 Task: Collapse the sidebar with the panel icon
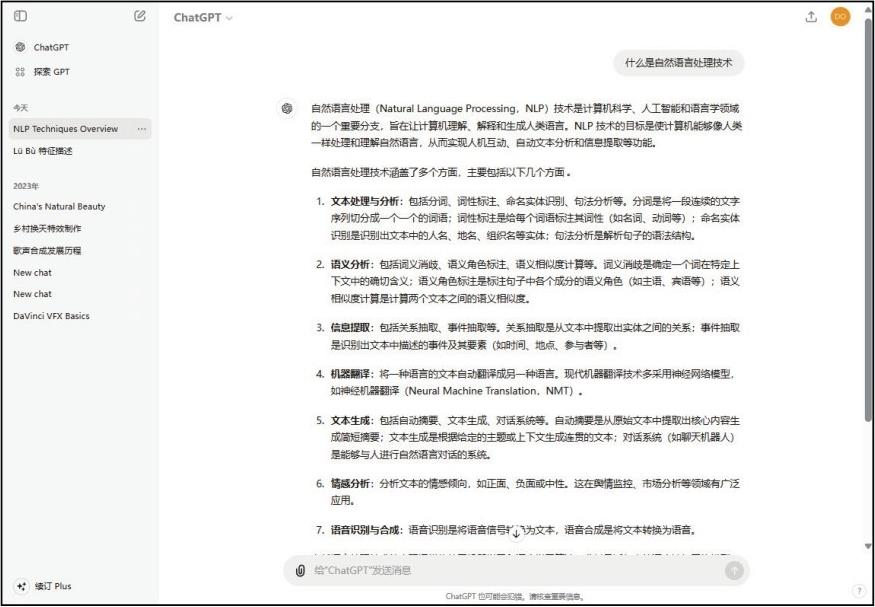point(21,17)
